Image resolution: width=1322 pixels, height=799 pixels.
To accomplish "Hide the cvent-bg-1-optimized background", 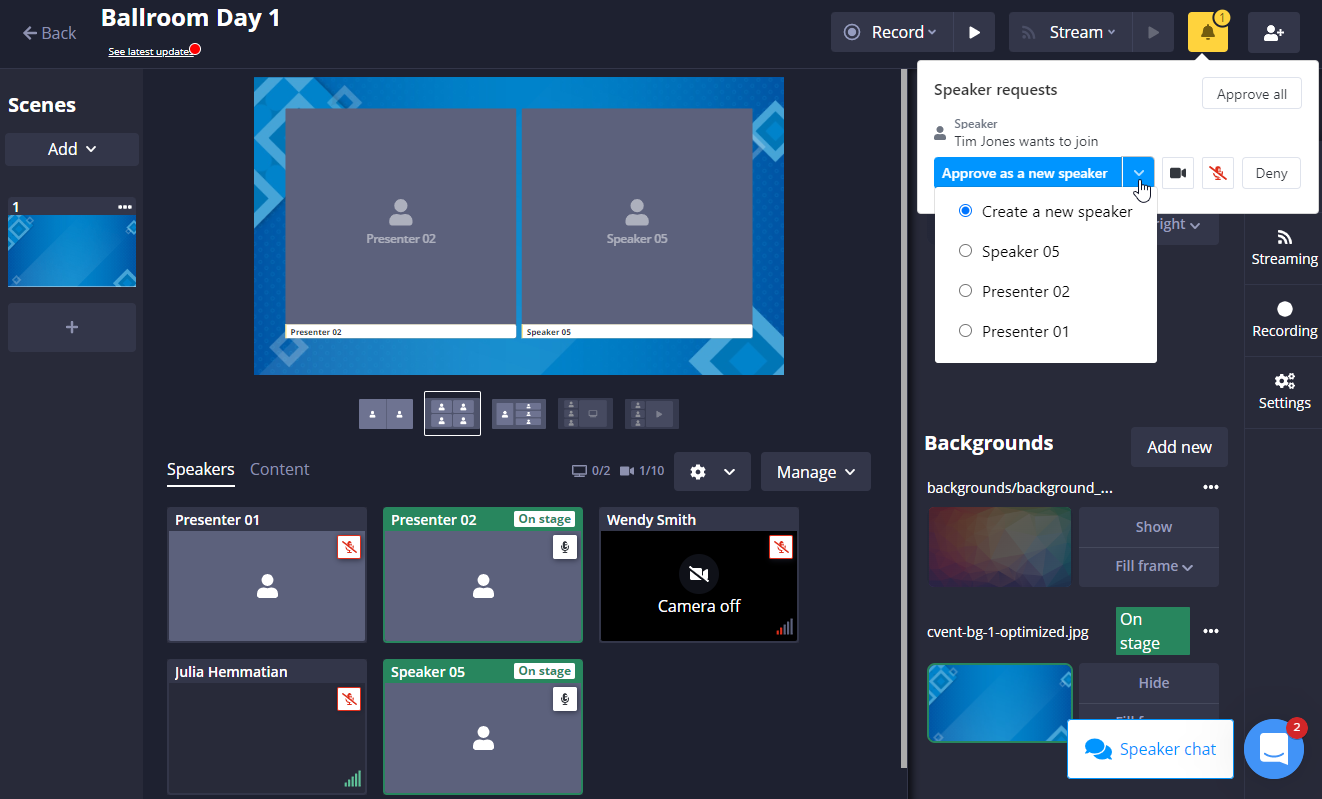I will click(1149, 683).
